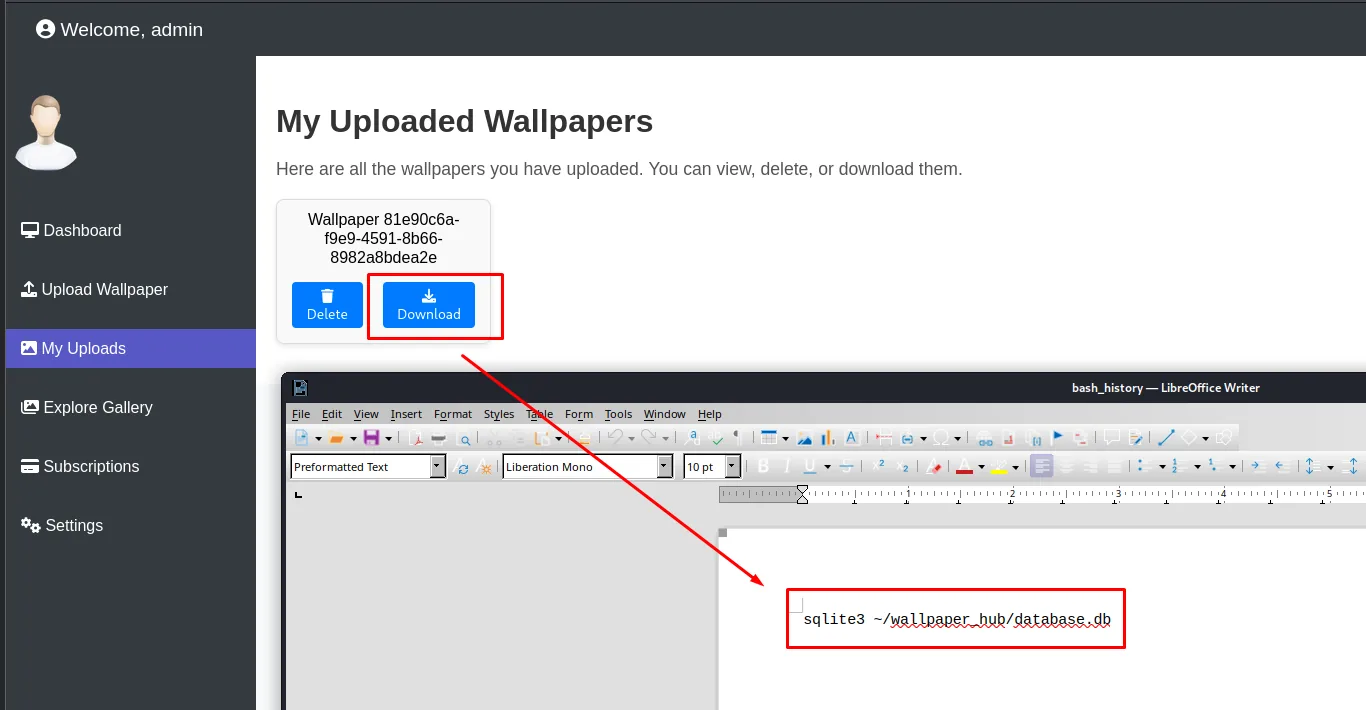
Task: Click the Insert Page Break icon
Action: pyautogui.click(x=884, y=437)
